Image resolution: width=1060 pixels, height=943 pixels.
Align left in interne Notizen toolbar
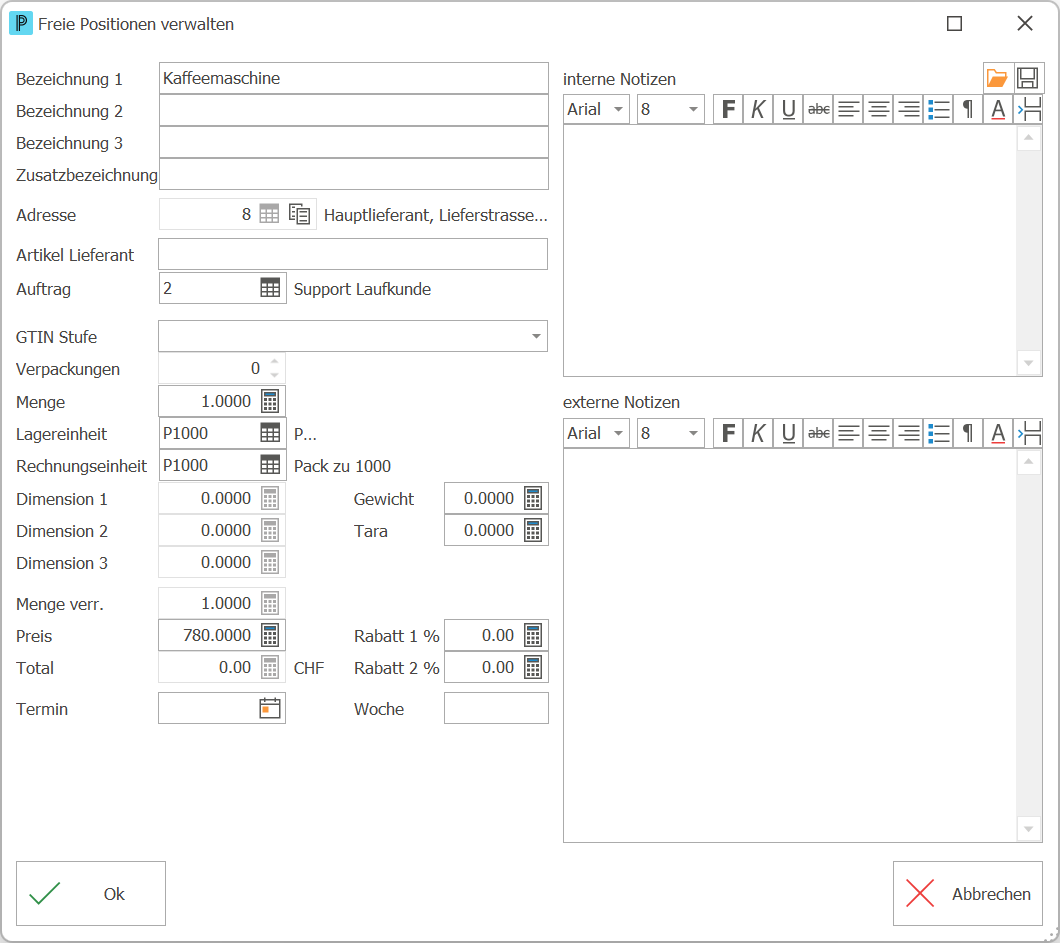click(848, 110)
